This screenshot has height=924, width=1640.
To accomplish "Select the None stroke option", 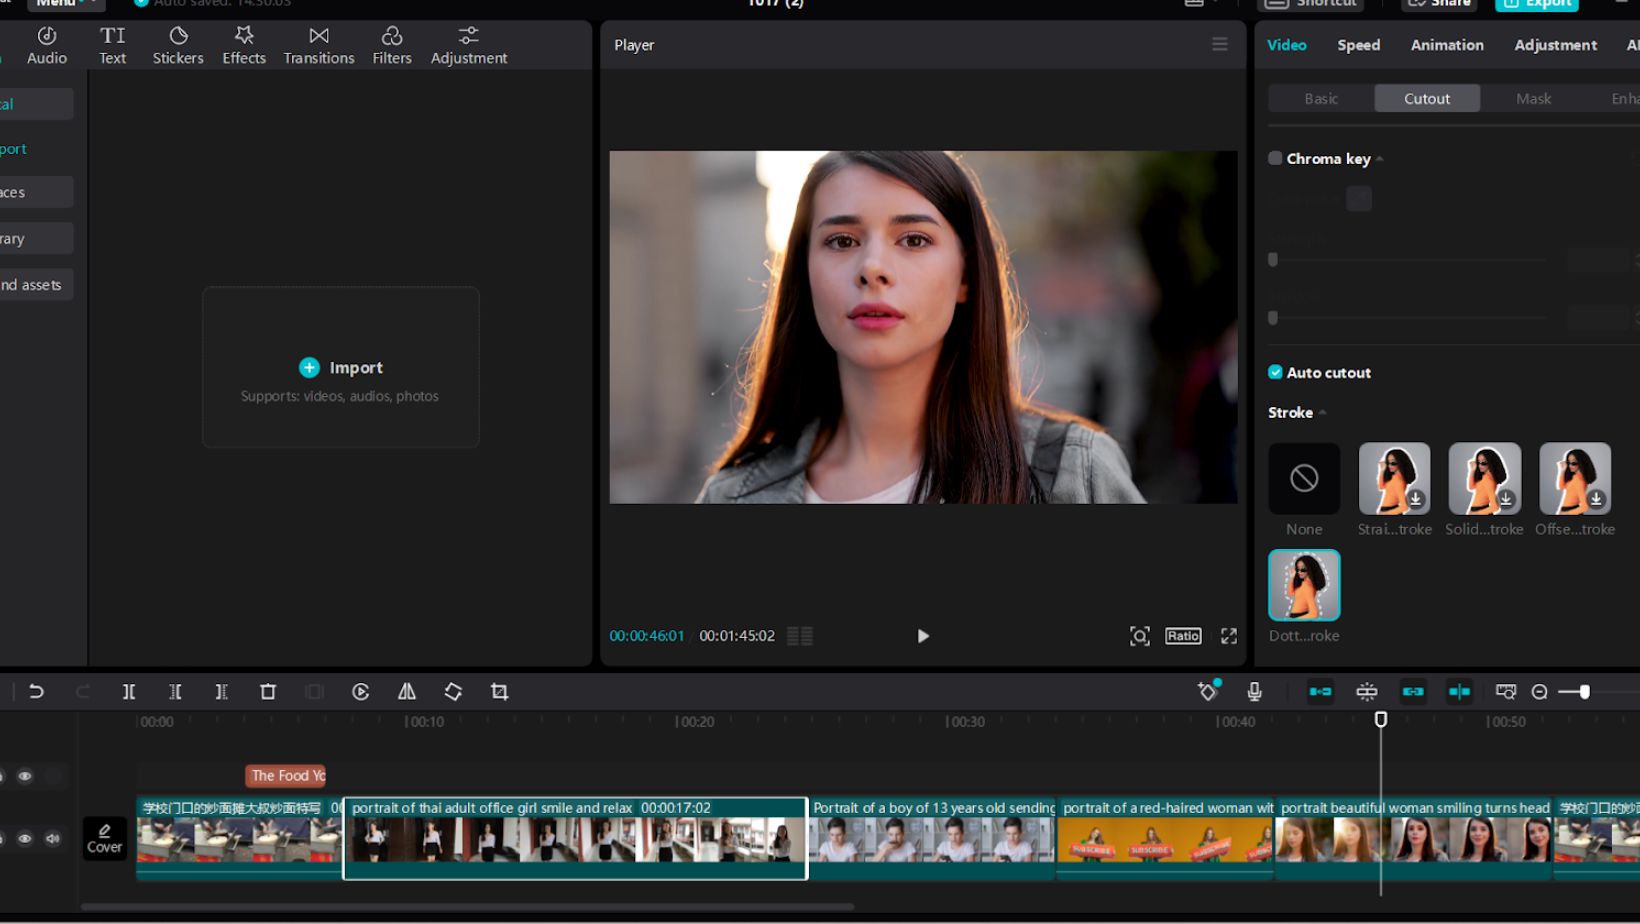I will [1304, 478].
